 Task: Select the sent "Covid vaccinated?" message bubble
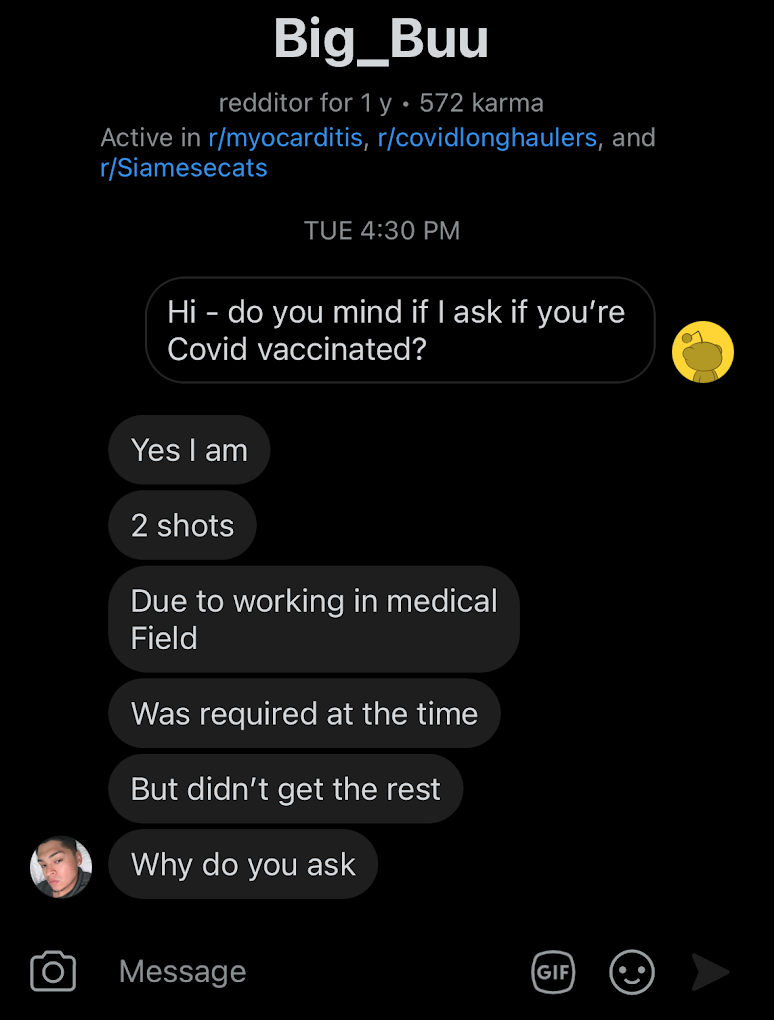pos(400,330)
